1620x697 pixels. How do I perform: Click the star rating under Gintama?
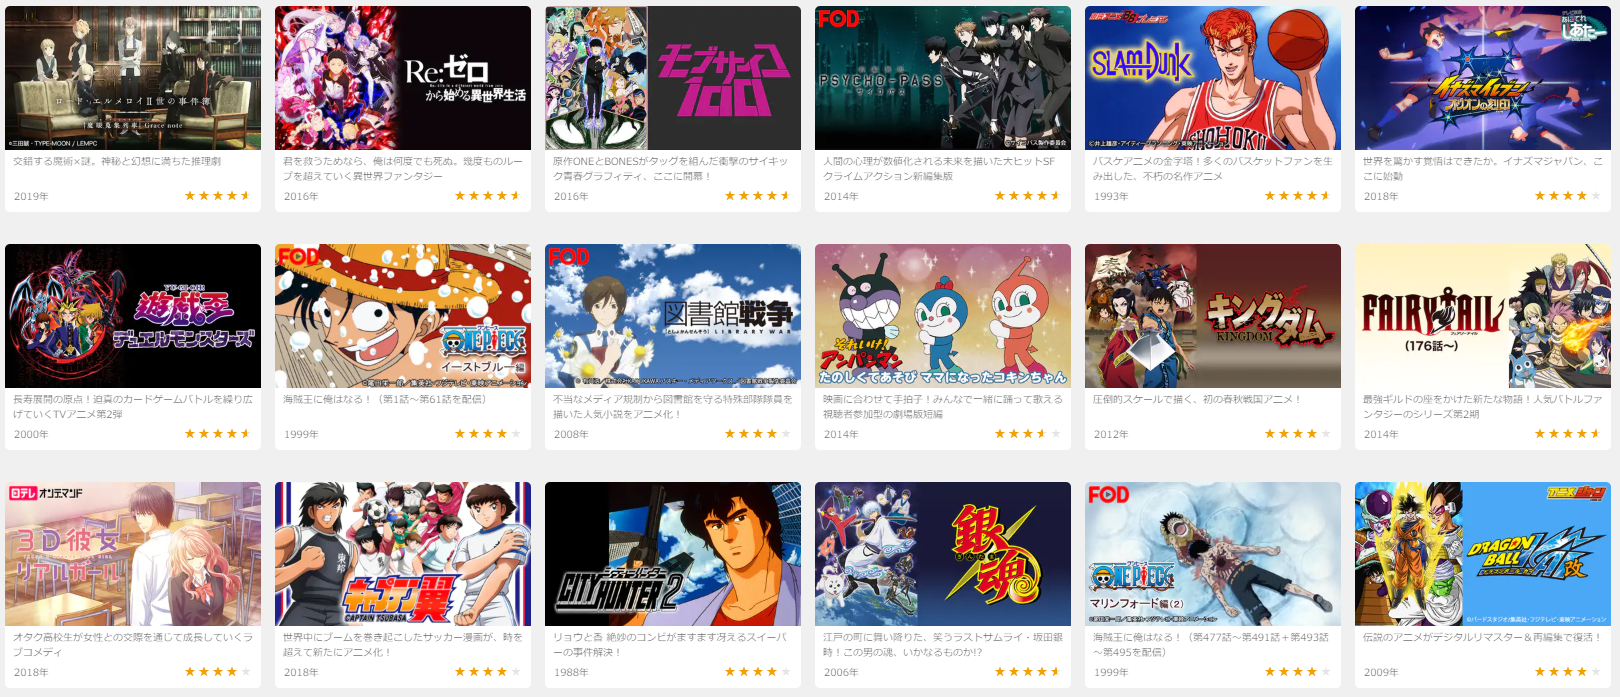[1027, 672]
